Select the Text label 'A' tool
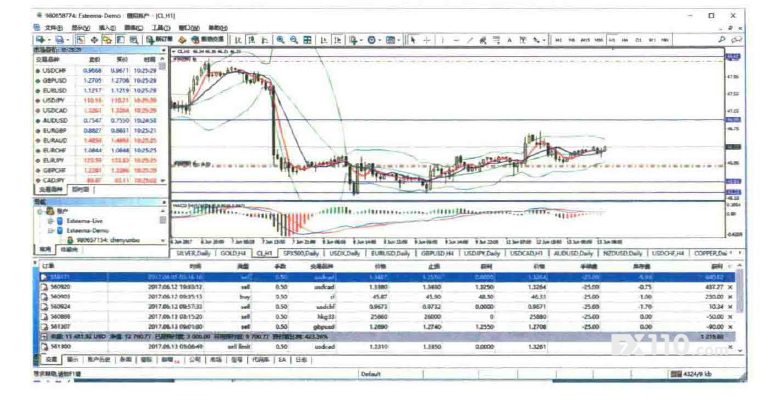 tap(509, 40)
